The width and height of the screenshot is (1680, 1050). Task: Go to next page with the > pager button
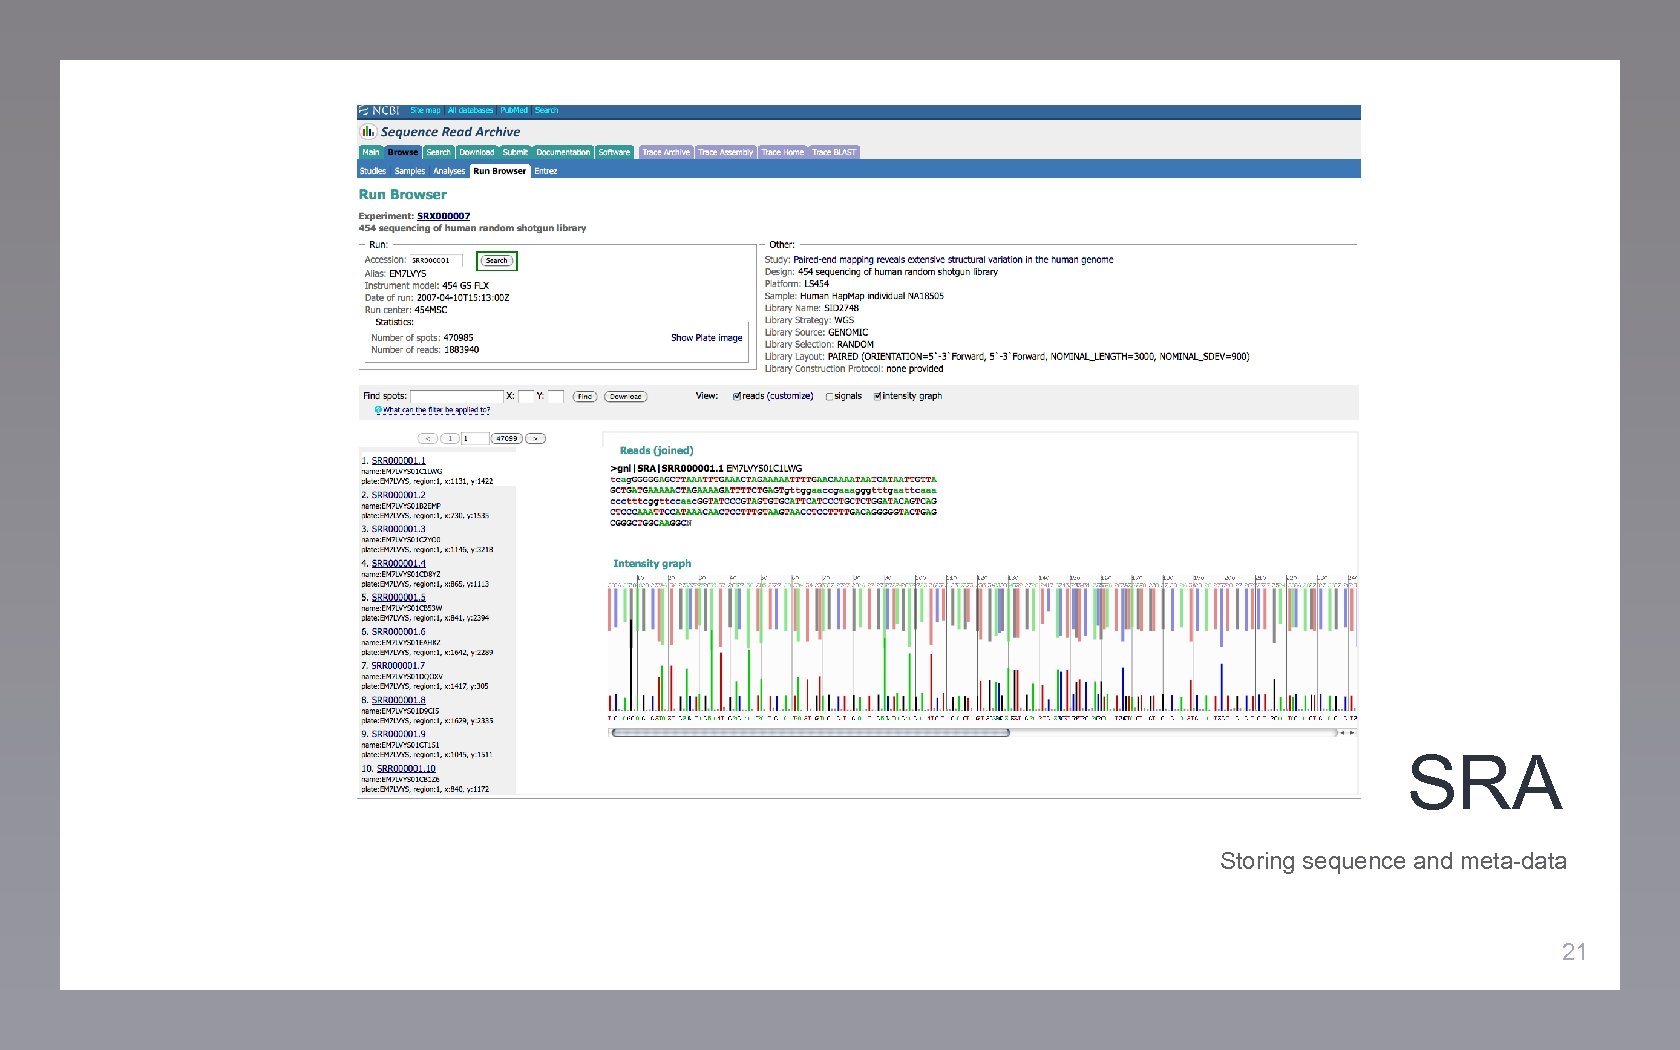[x=535, y=438]
